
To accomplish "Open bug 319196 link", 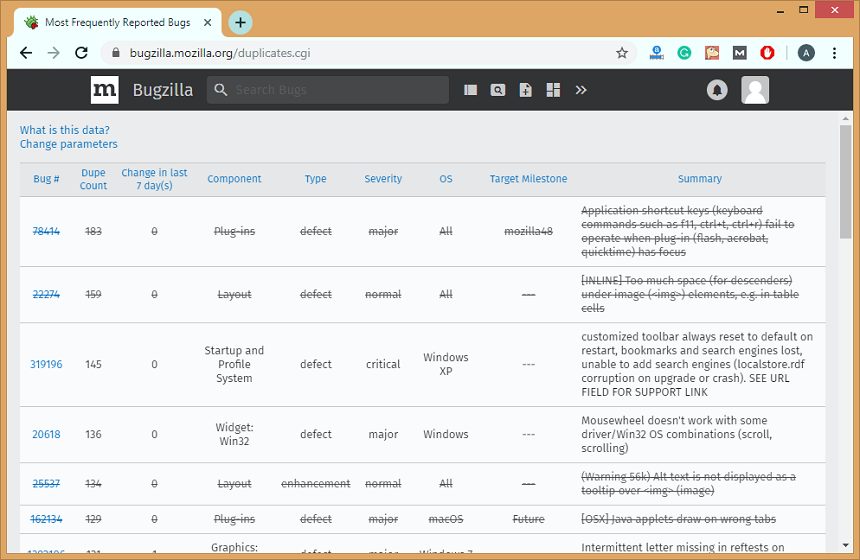I will coord(46,364).
